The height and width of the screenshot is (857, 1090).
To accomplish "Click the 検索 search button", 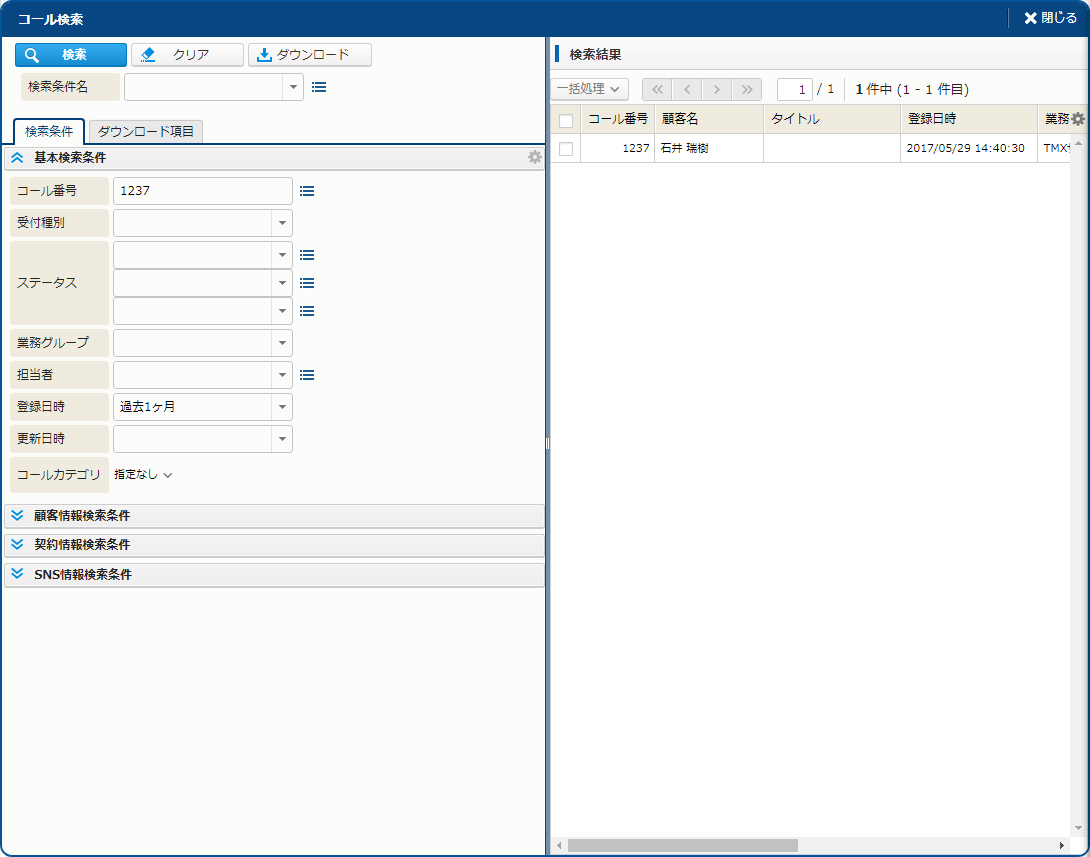I will click(x=71, y=55).
